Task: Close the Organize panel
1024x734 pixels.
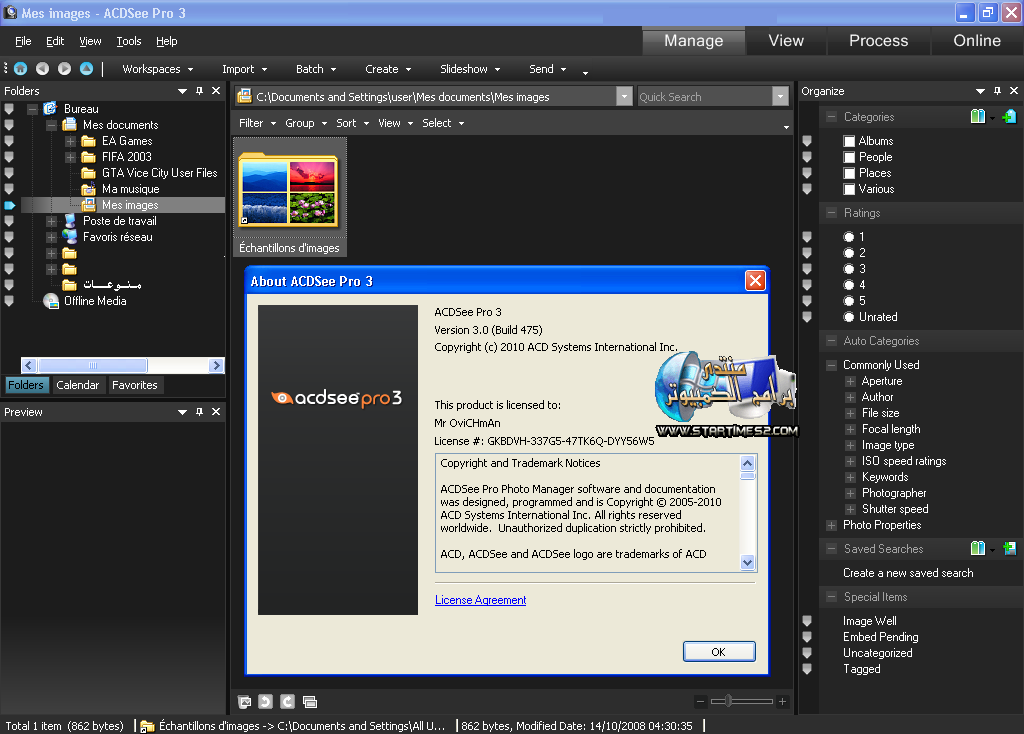Action: [1014, 91]
